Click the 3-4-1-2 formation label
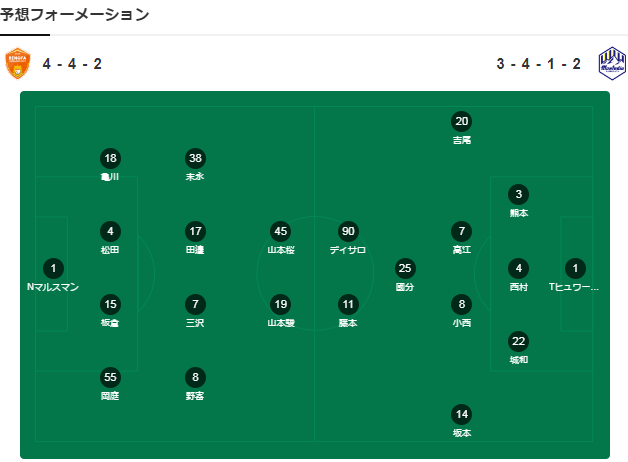The image size is (628, 462). coord(538,64)
